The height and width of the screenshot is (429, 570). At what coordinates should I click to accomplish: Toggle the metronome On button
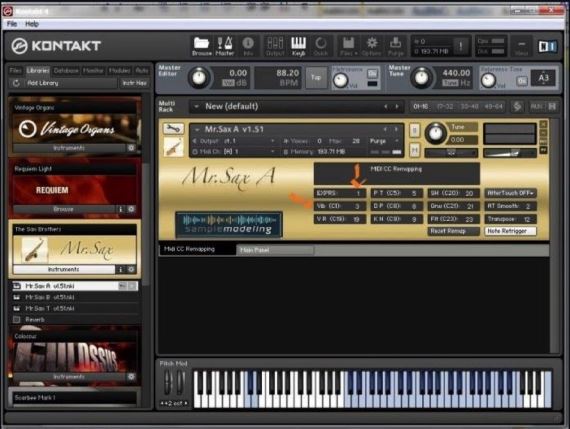372,73
